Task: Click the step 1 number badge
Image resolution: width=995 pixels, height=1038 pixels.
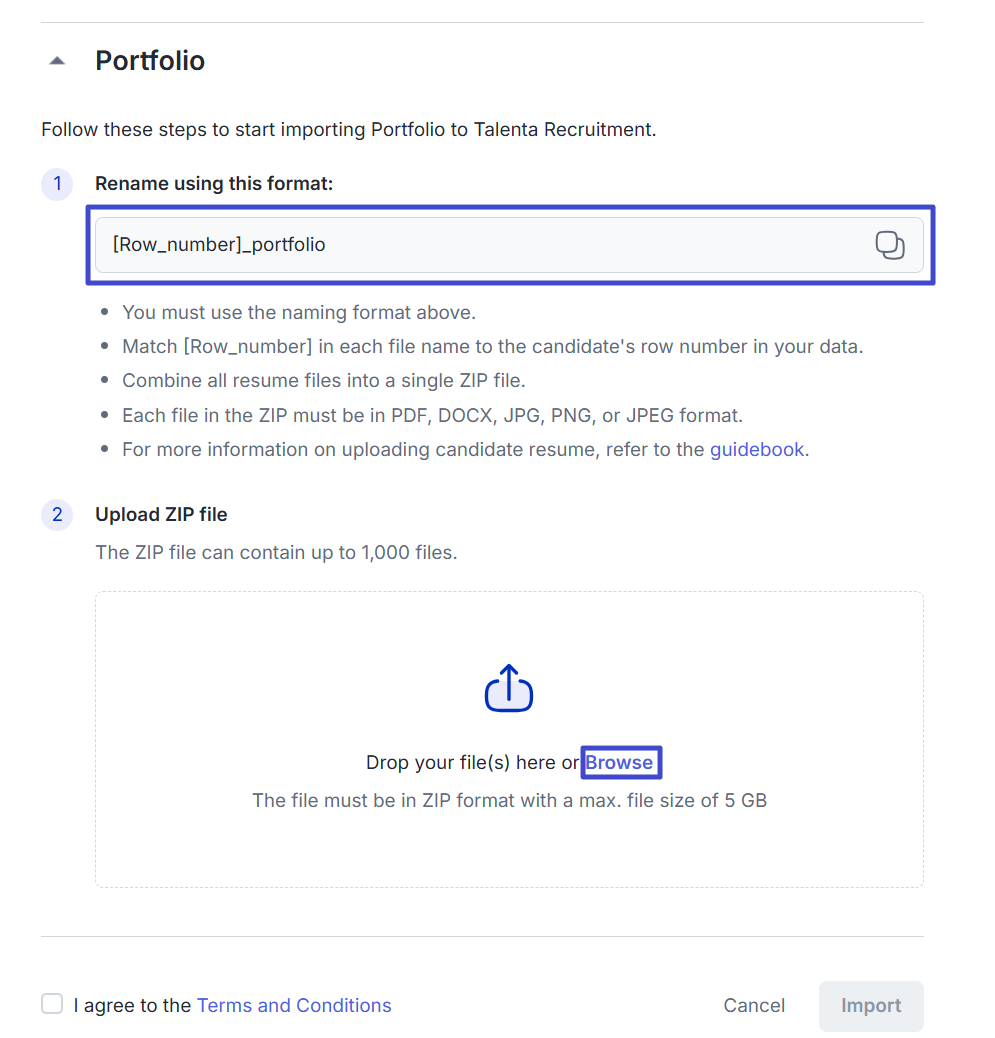Action: [57, 184]
